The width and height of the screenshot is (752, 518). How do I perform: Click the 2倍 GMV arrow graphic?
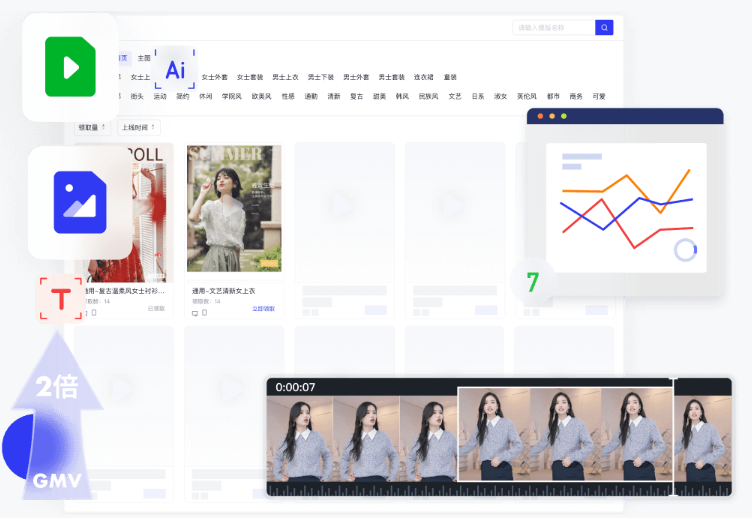(57, 415)
